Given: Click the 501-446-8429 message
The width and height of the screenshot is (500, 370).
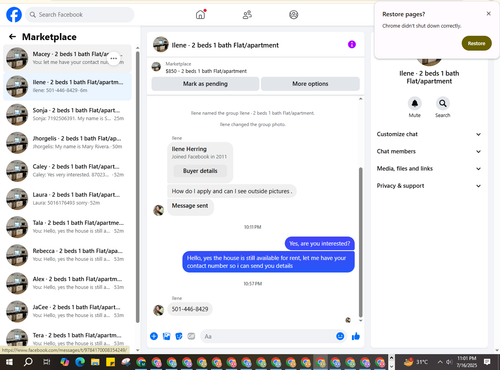Looking at the screenshot, I should click(190, 309).
